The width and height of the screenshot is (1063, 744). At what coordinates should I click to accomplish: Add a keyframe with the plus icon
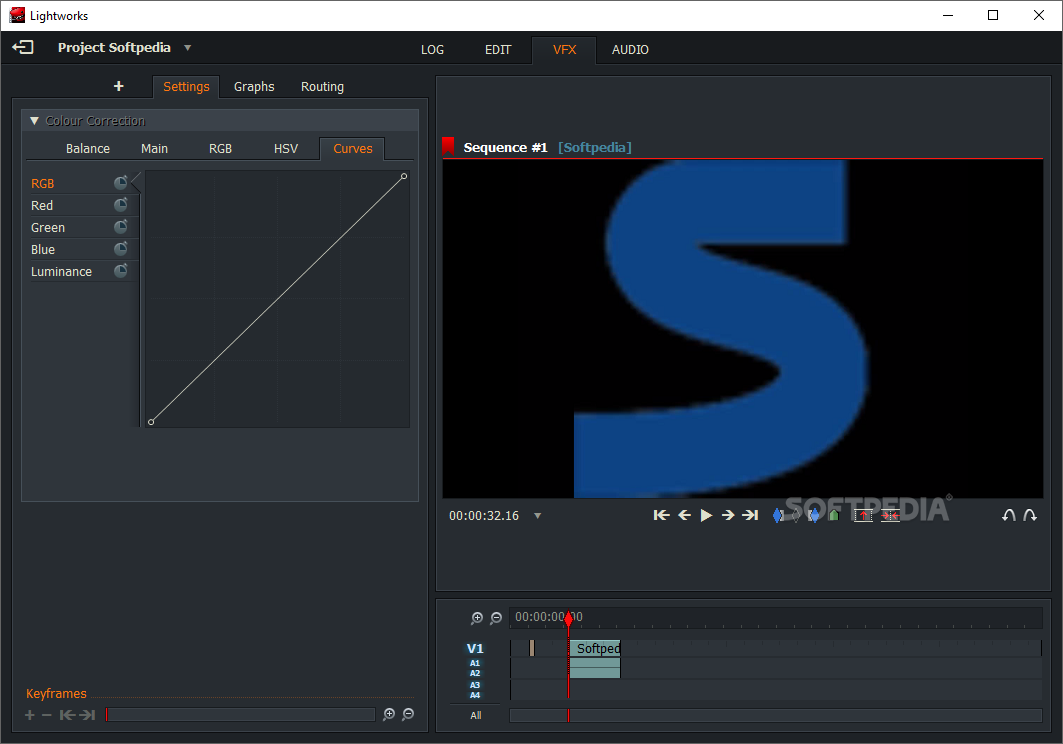tap(30, 715)
